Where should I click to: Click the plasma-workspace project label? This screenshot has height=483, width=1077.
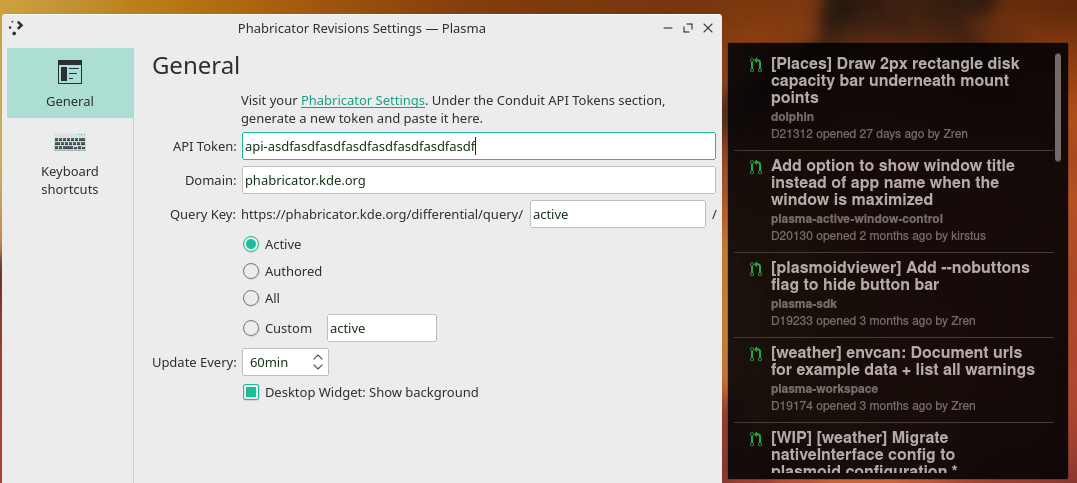click(824, 390)
